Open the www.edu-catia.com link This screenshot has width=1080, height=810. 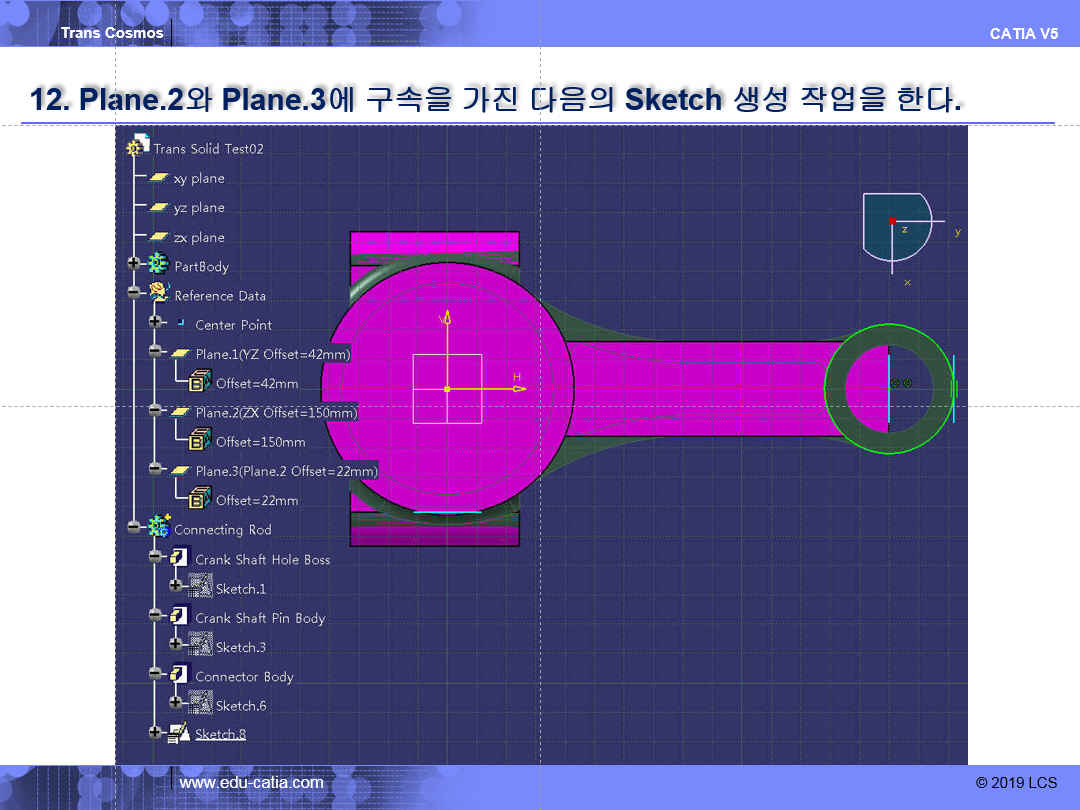tap(251, 782)
